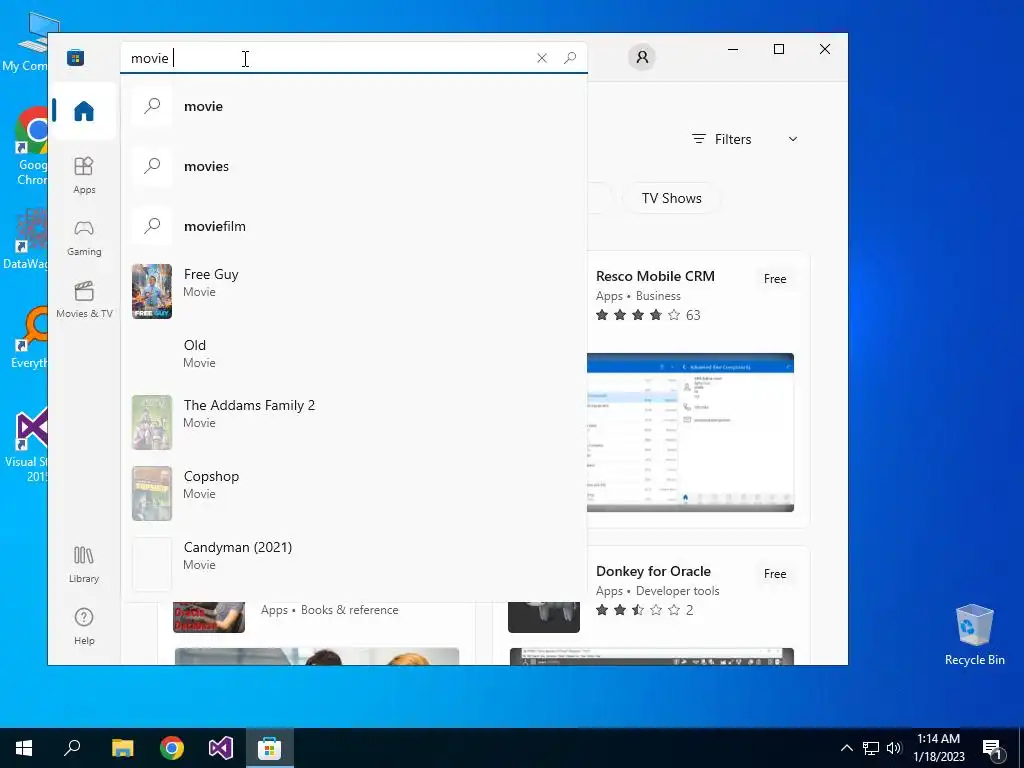Image resolution: width=1024 pixels, height=768 pixels.
Task: Open the Windows Start menu
Action: tap(24, 748)
